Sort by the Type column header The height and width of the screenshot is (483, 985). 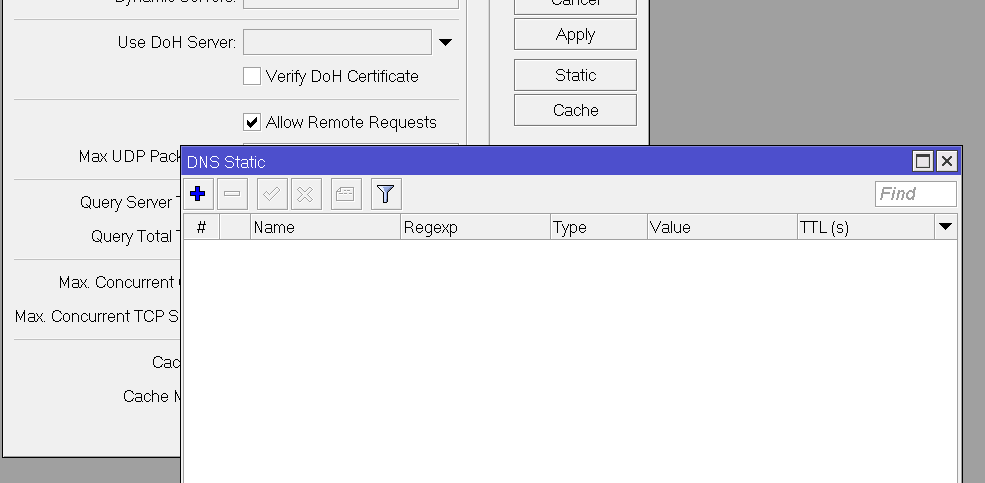pos(598,227)
